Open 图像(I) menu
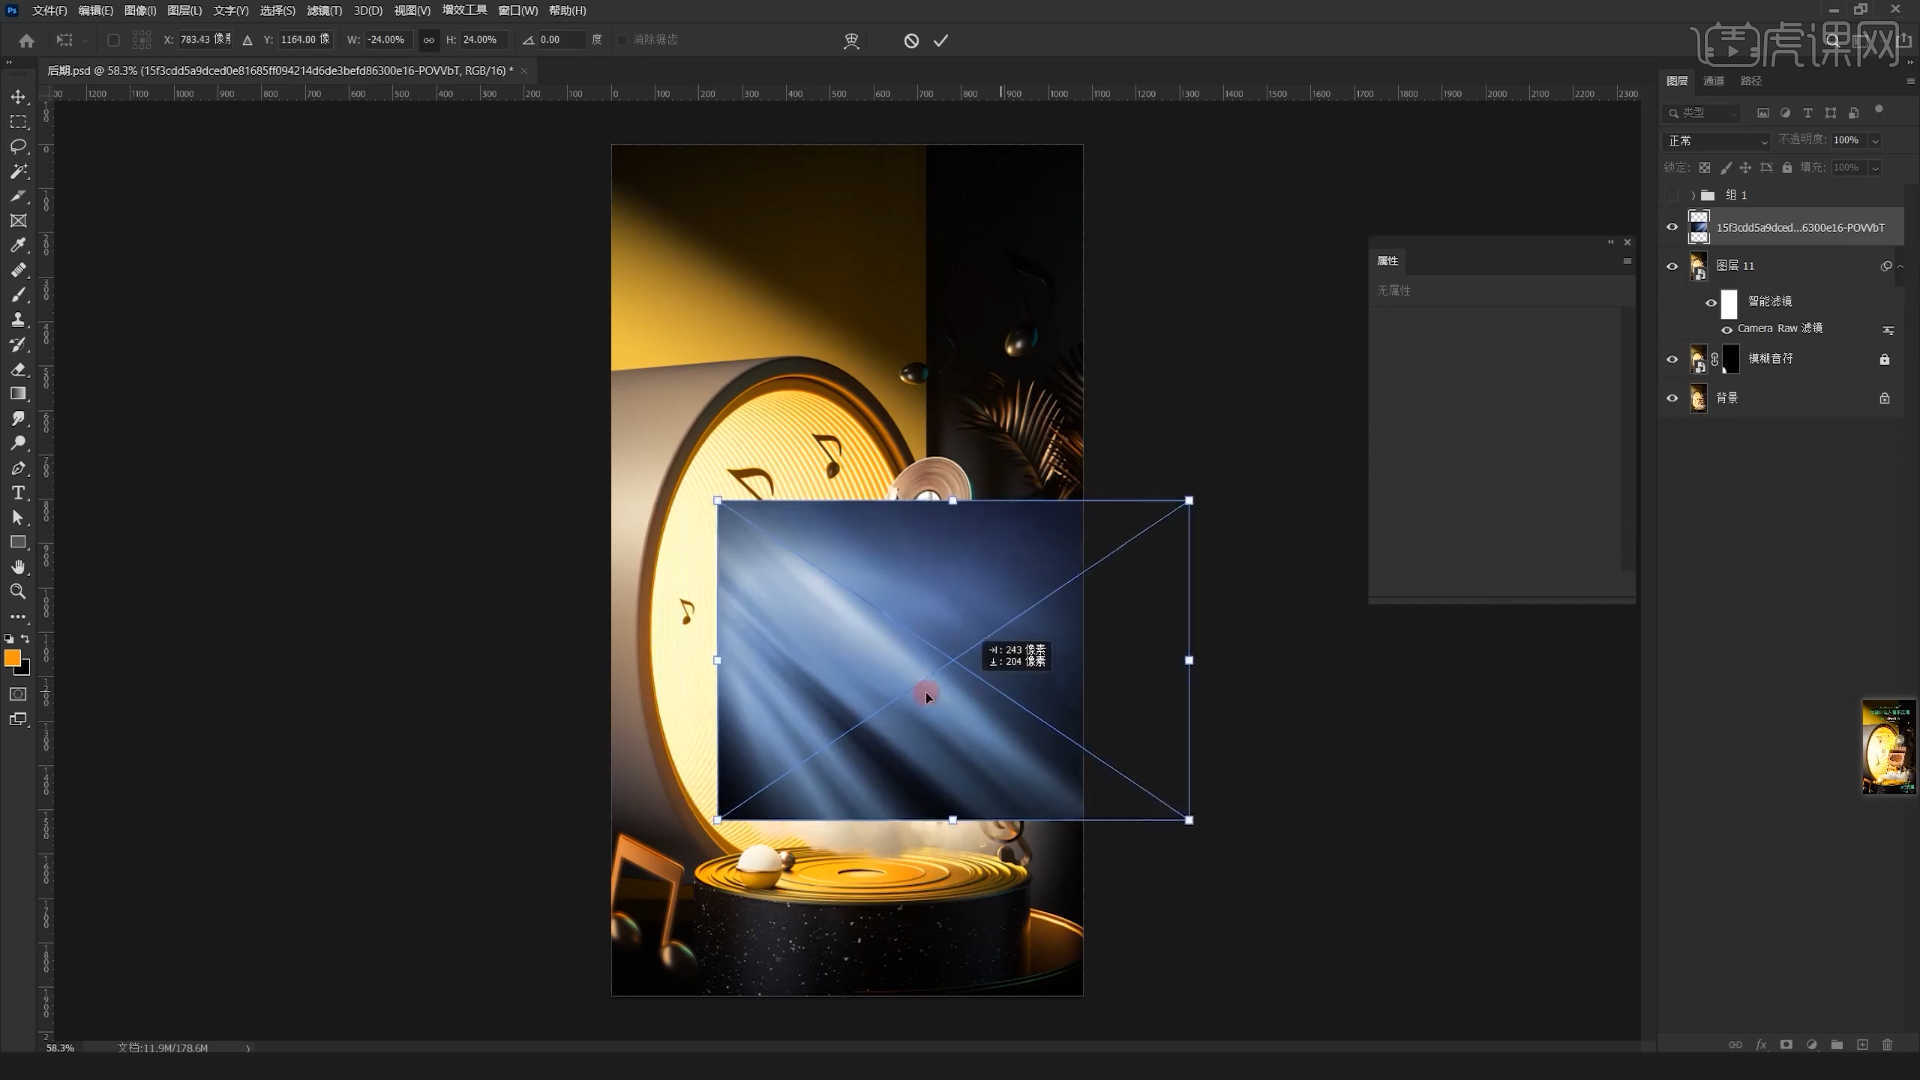Screen dimensions: 1920x1080 tap(140, 11)
